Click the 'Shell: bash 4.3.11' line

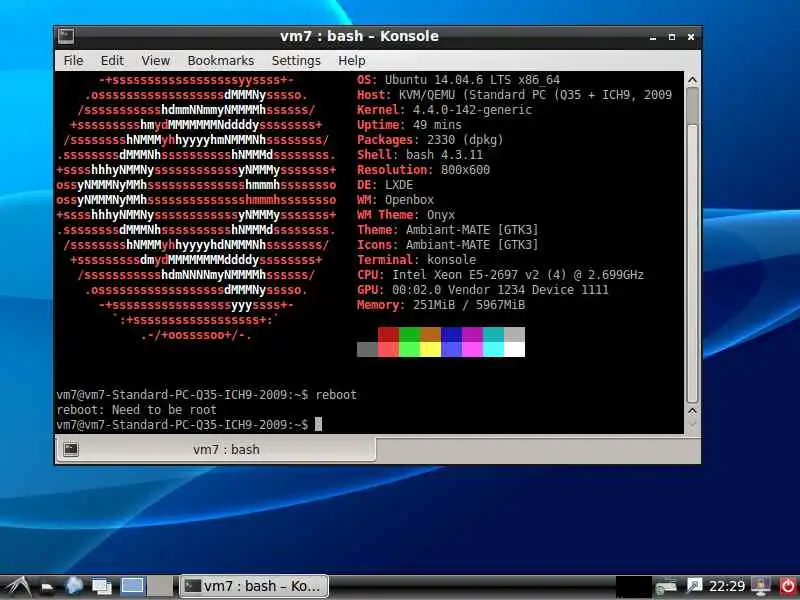pyautogui.click(x=420, y=155)
